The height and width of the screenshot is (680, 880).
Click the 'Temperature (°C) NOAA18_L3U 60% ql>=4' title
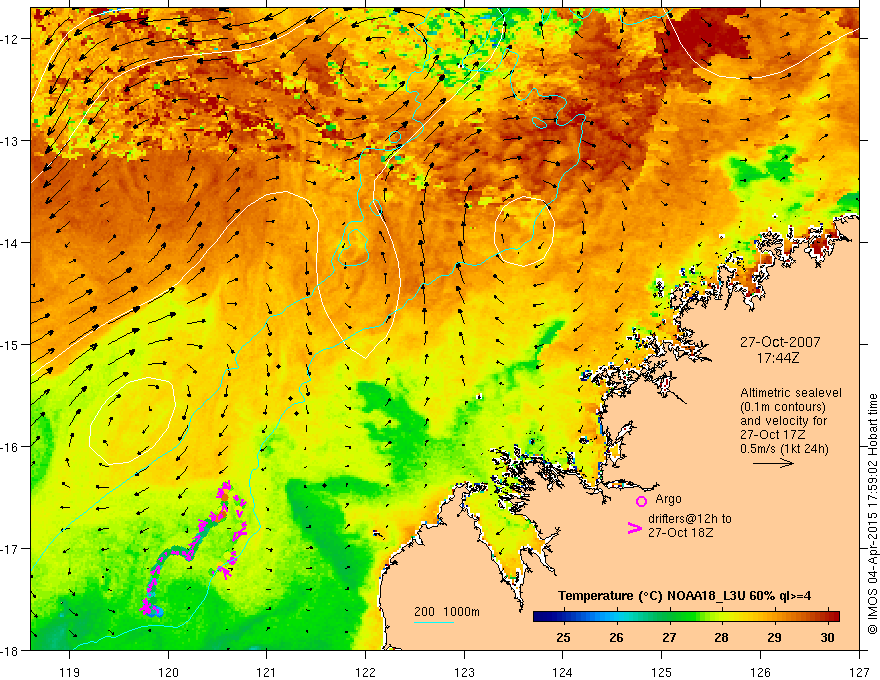[x=684, y=596]
